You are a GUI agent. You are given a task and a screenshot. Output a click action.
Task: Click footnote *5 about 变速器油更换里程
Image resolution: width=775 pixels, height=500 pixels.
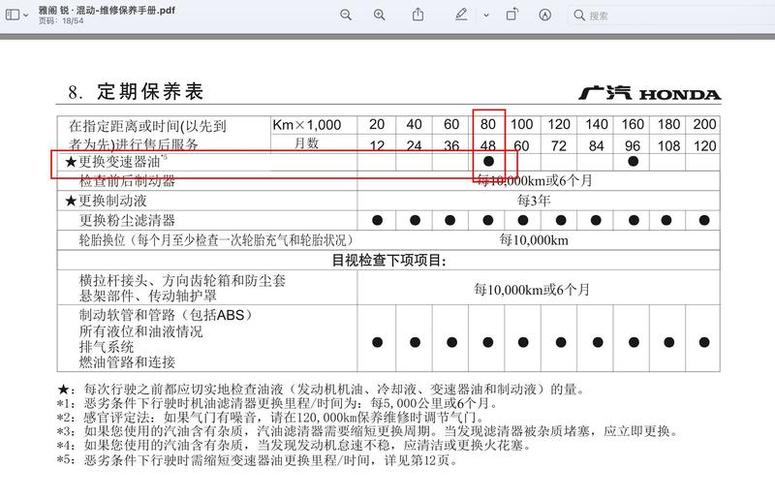click(257, 460)
